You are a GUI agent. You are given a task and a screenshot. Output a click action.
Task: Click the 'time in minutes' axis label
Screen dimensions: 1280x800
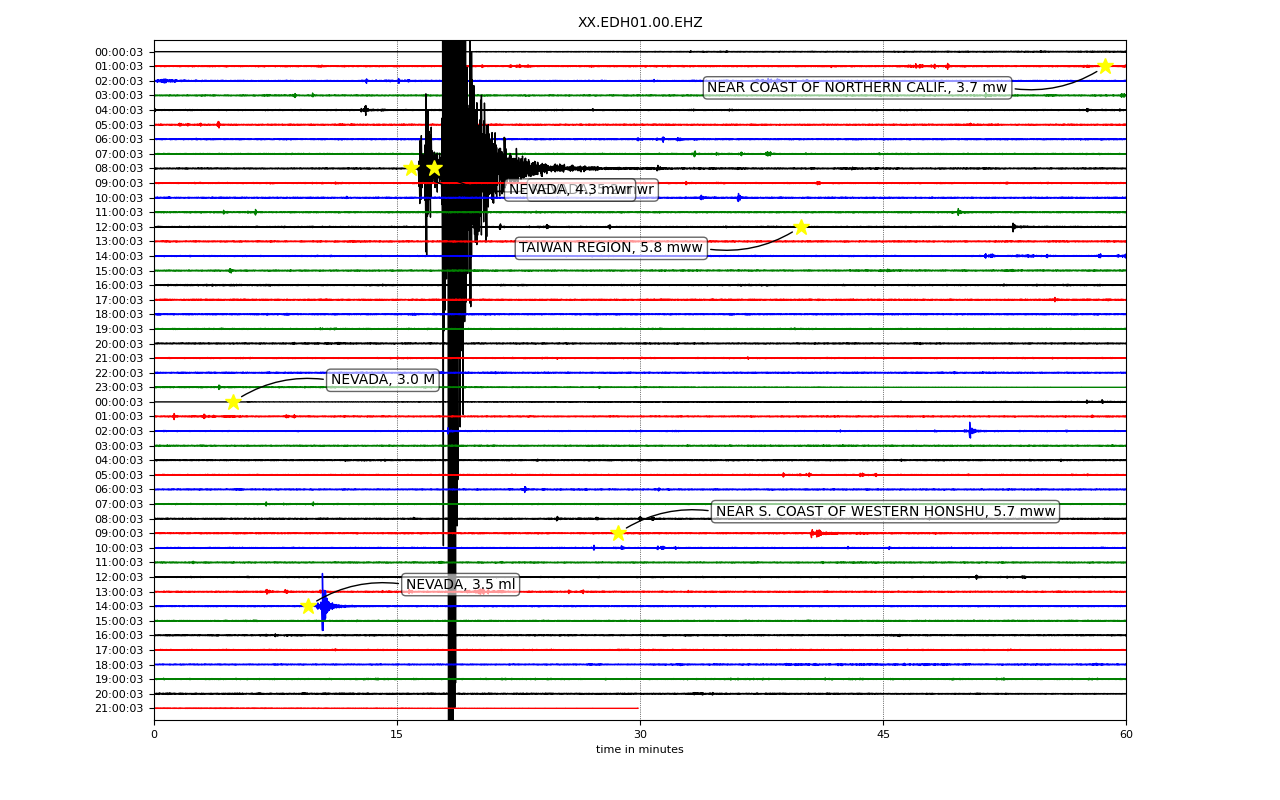[640, 750]
